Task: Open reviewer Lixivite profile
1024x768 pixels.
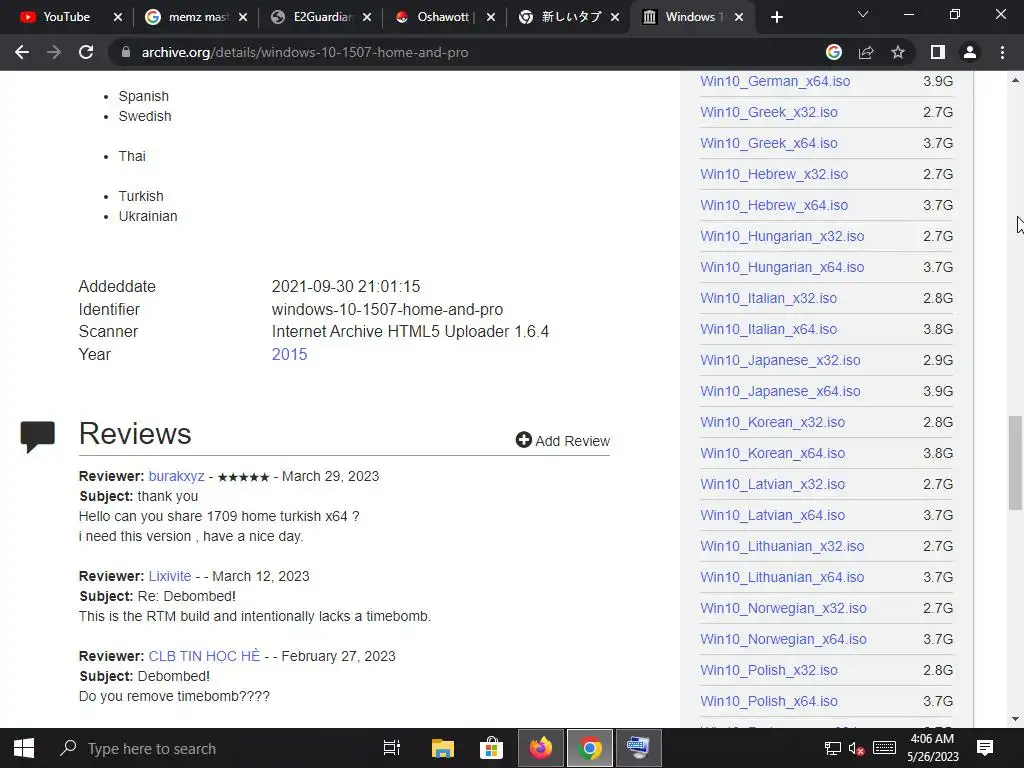Action: point(170,576)
